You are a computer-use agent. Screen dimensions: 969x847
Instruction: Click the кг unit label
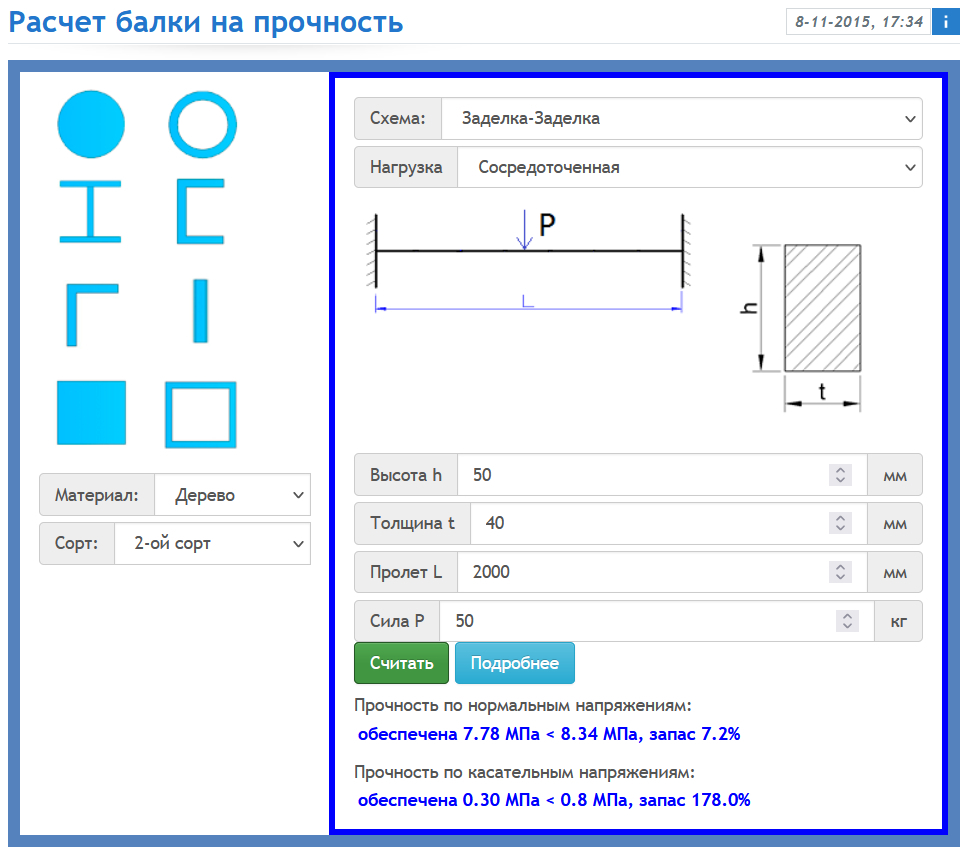899,621
